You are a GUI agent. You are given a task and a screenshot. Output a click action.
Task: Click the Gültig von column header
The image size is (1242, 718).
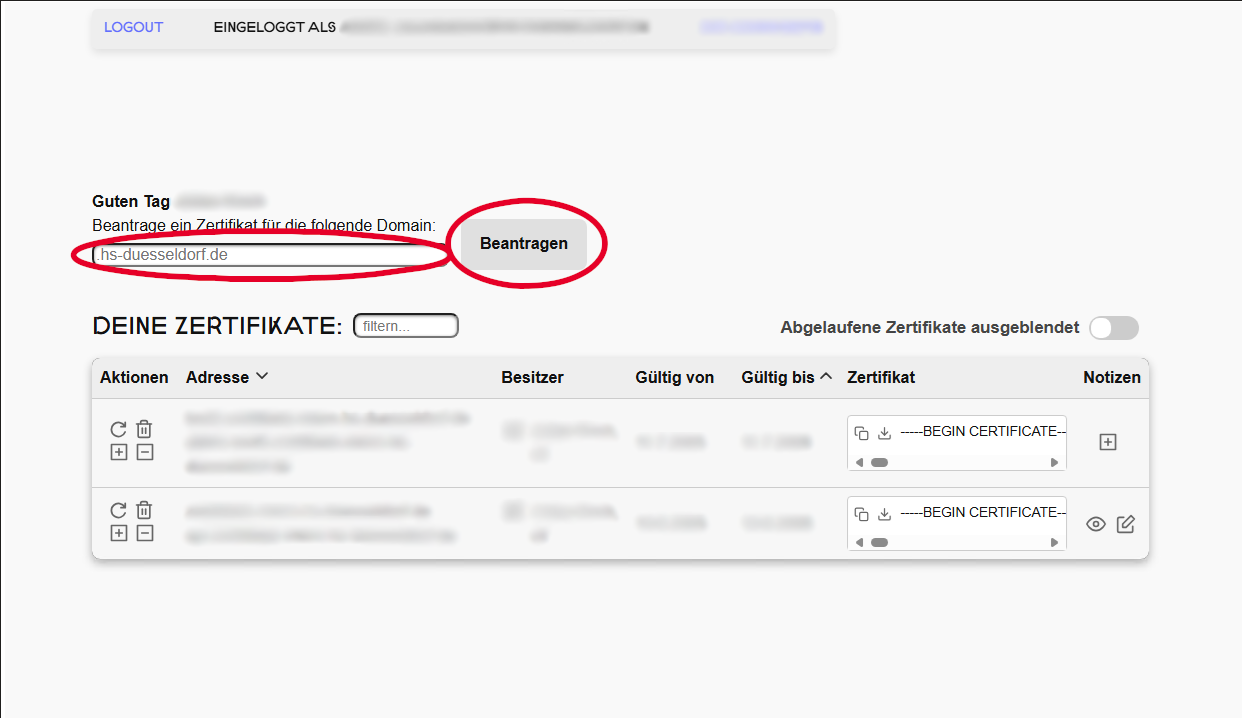(x=674, y=377)
